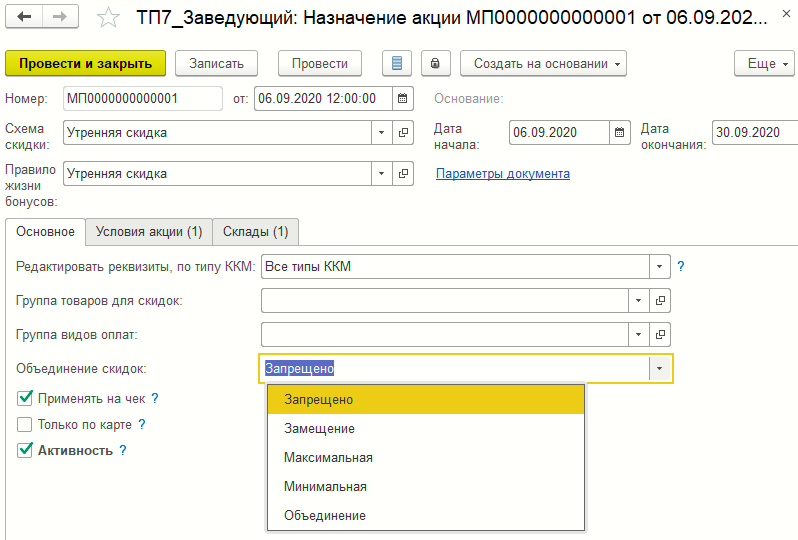This screenshot has height=540, width=798.
Task: Open calendar for Дата начала field
Action: coord(620,132)
